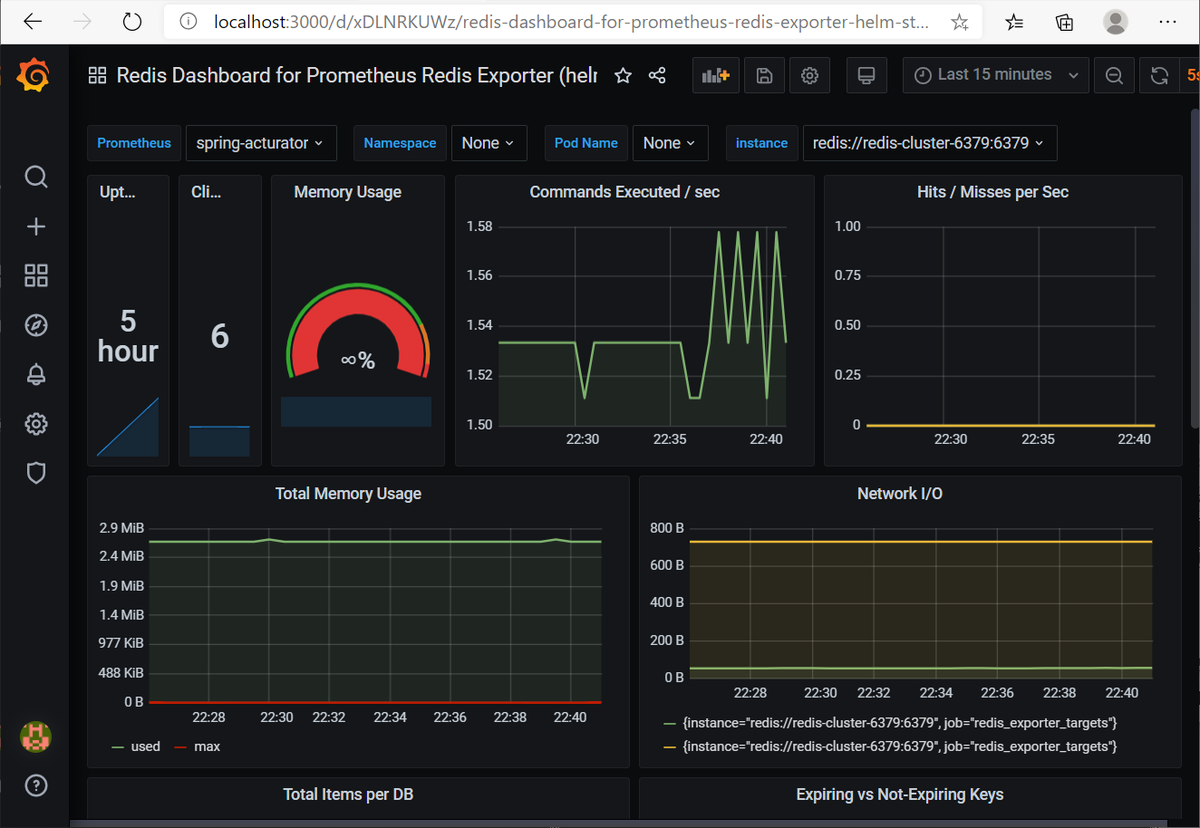Open the Alerting bell sidebar icon
Image resolution: width=1200 pixels, height=828 pixels.
36,374
